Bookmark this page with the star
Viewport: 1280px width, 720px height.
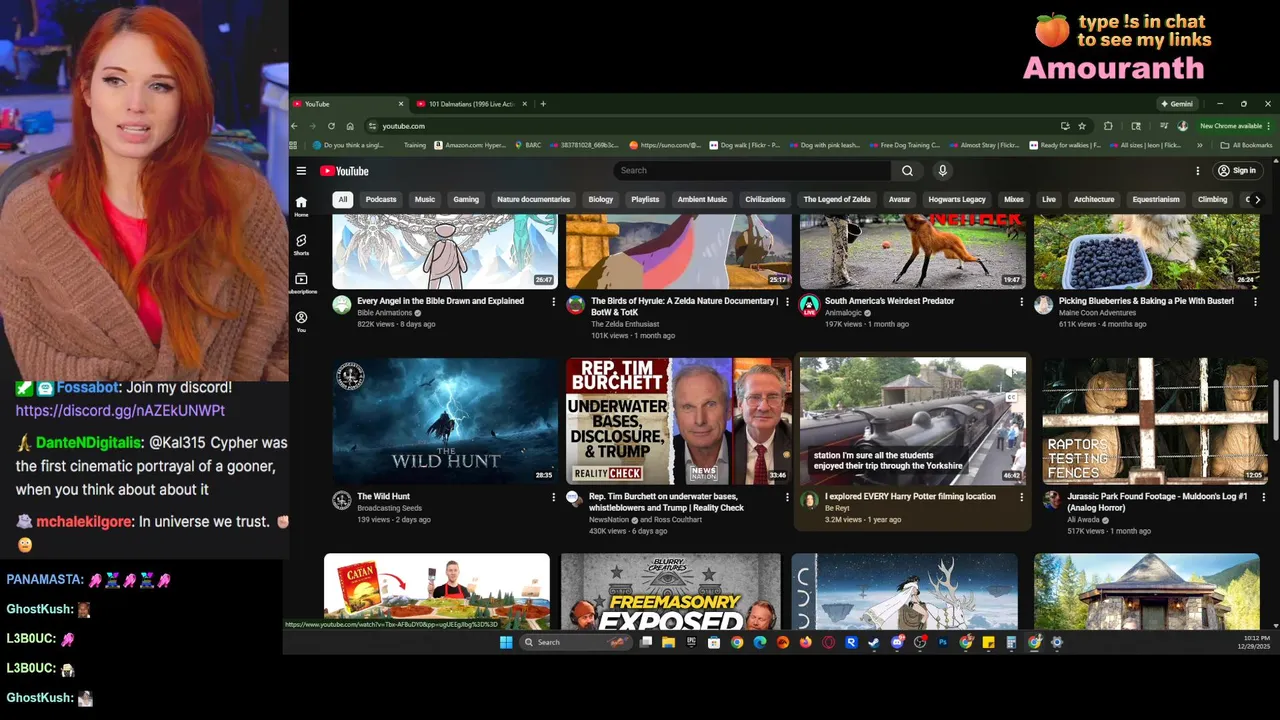coord(1082,126)
